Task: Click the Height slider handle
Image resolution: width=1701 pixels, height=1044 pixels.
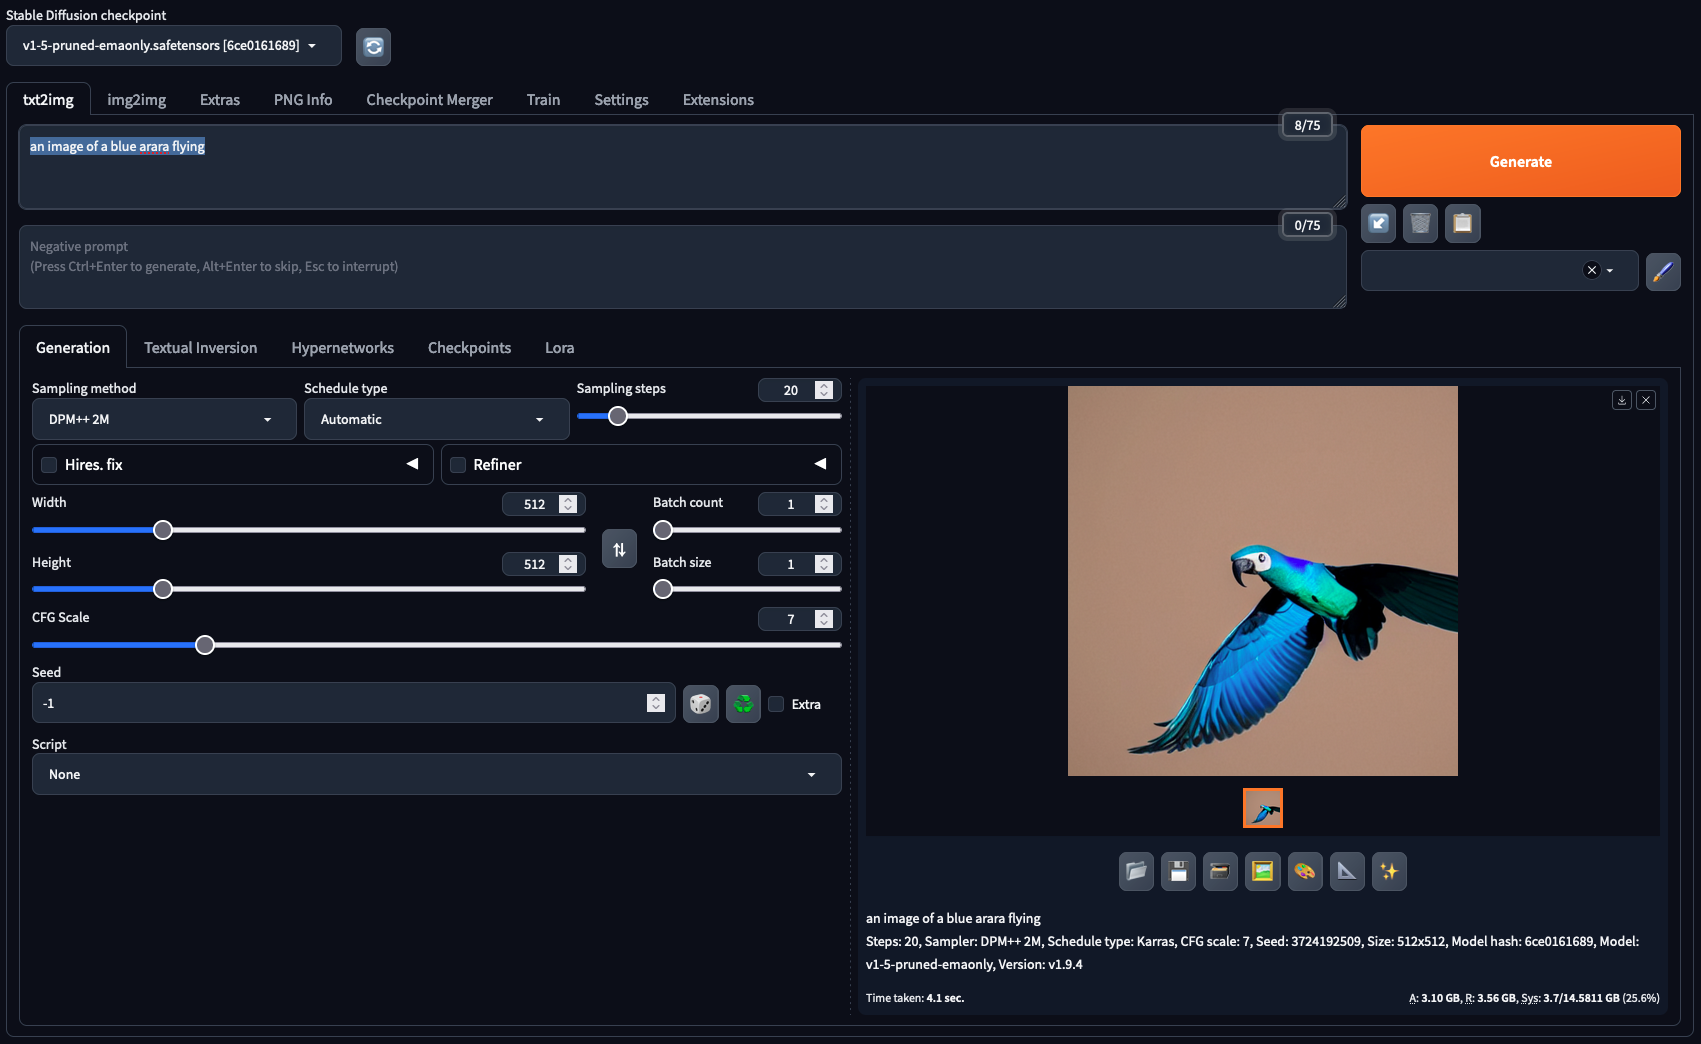Action: click(x=163, y=589)
